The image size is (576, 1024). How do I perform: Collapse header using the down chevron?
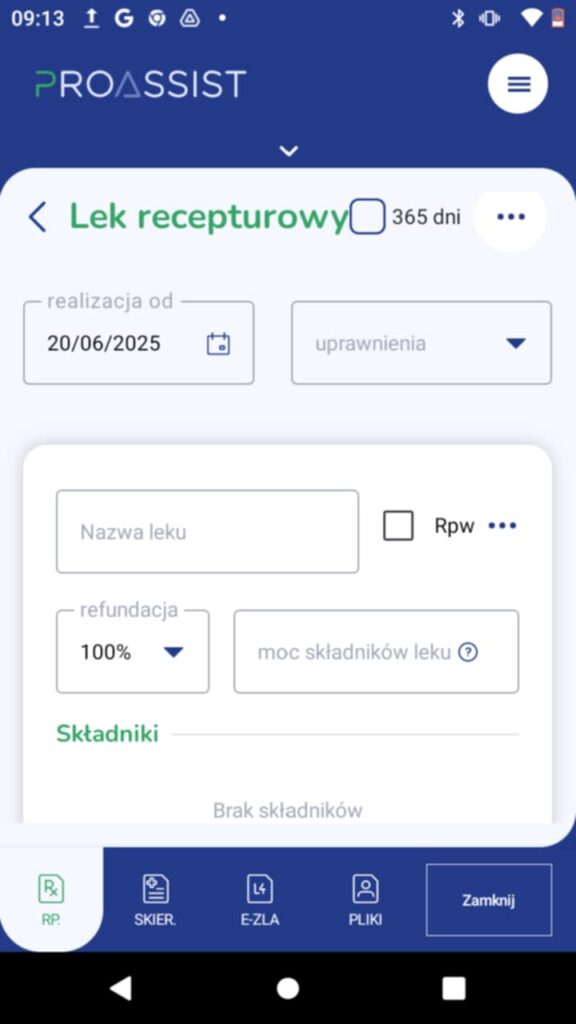pos(289,151)
